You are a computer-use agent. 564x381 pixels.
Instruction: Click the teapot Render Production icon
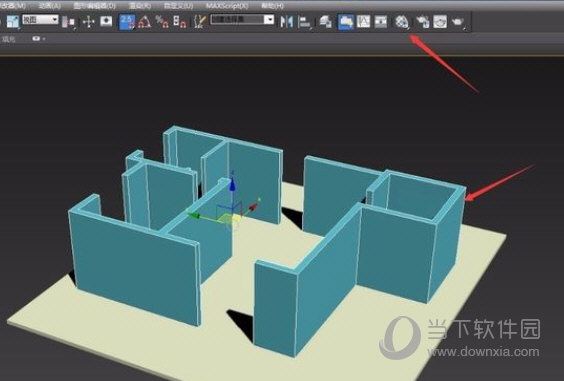click(459, 22)
